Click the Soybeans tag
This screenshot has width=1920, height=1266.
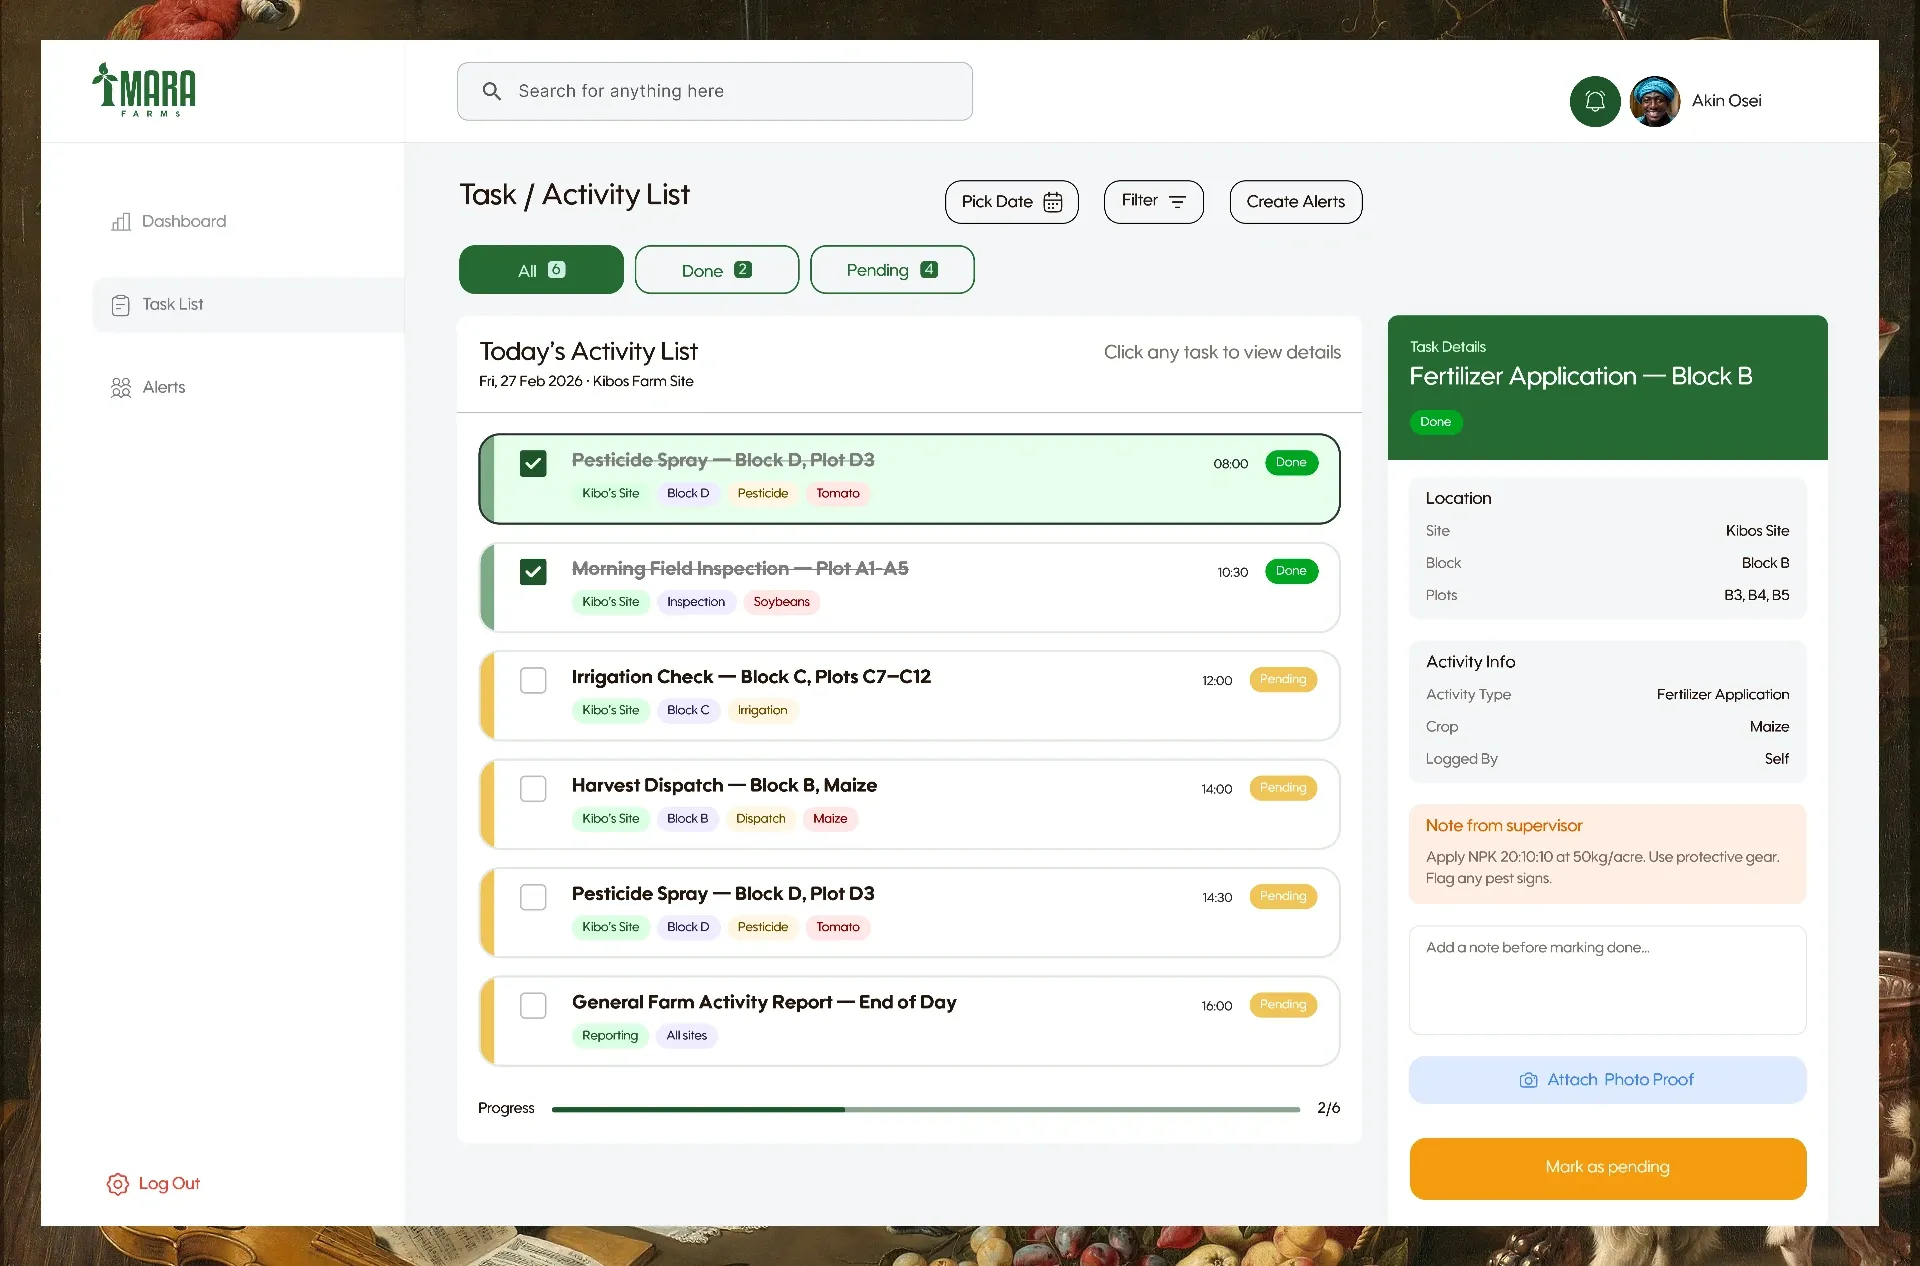pos(781,602)
